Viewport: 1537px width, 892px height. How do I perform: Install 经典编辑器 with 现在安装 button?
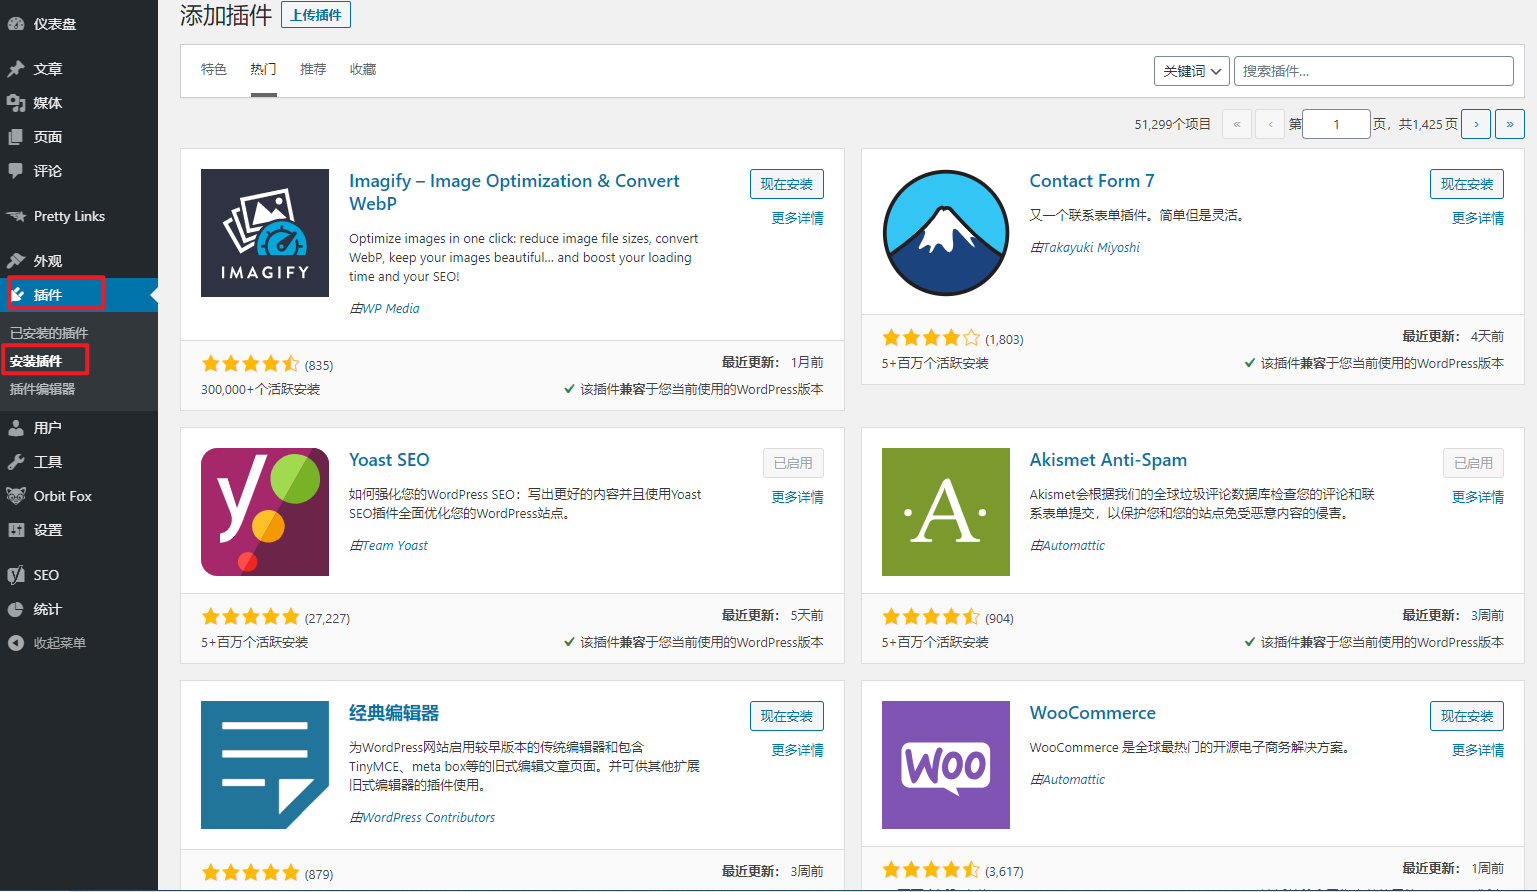[787, 716]
